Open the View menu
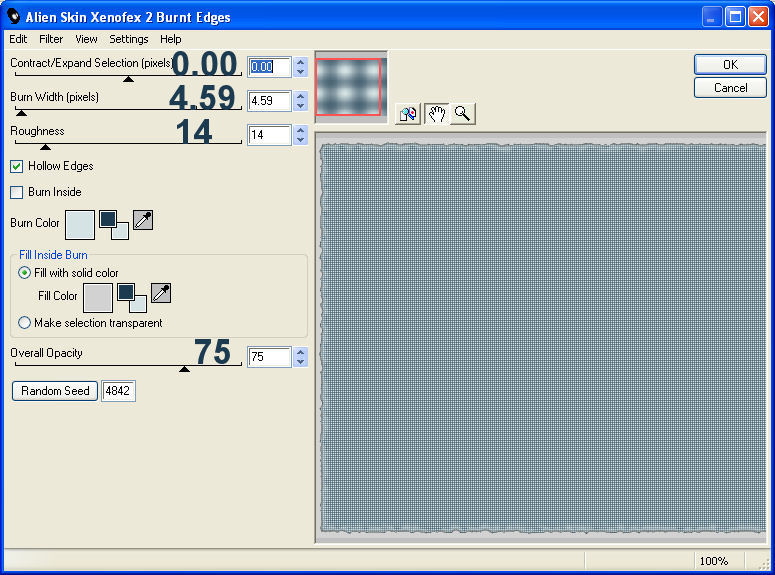The height and width of the screenshot is (575, 775). point(86,39)
